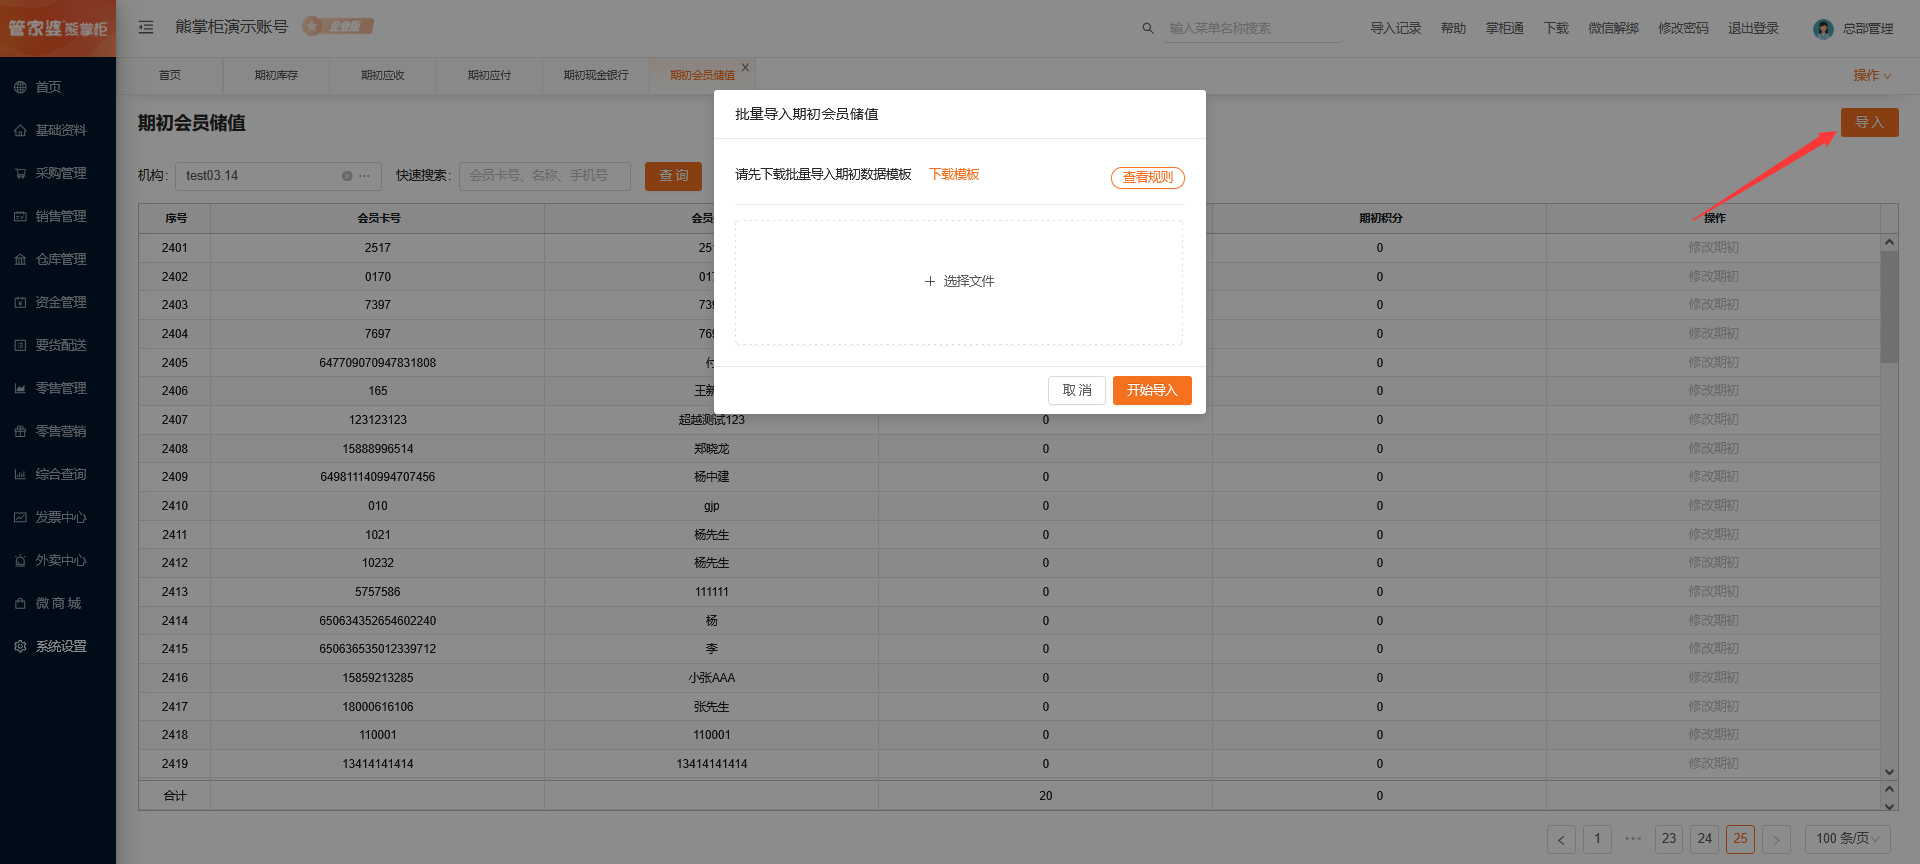This screenshot has height=864, width=1920.
Task: Open 下载 in the header
Action: click(1556, 28)
